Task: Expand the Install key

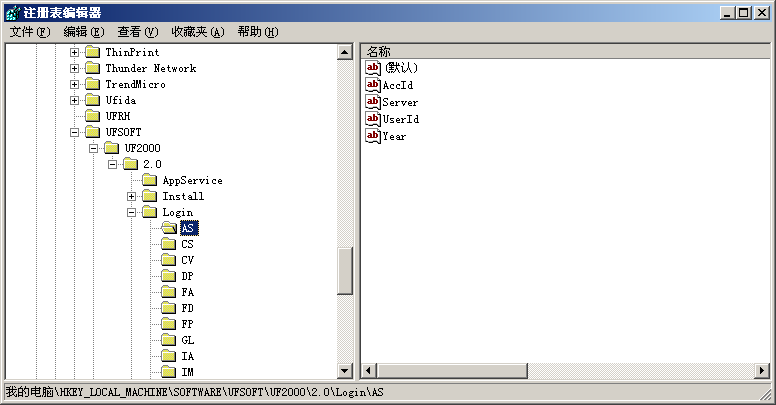Action: [131, 197]
